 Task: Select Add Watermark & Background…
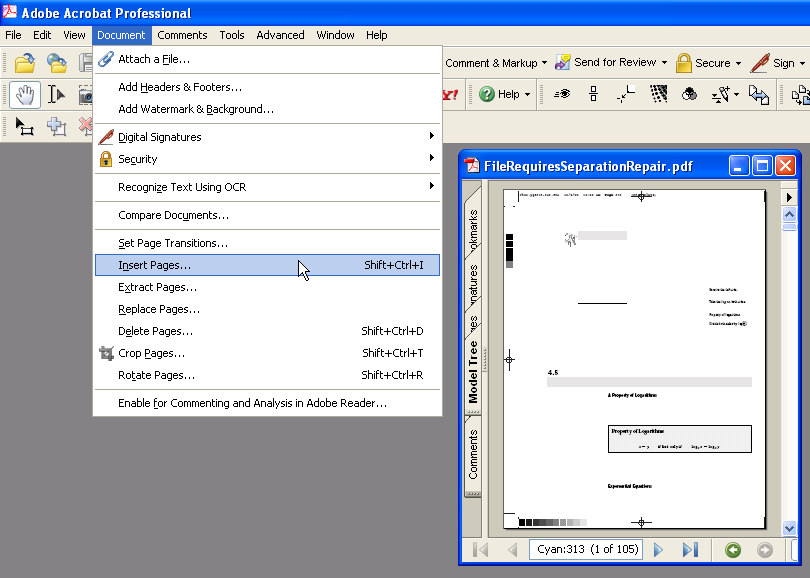click(268, 110)
